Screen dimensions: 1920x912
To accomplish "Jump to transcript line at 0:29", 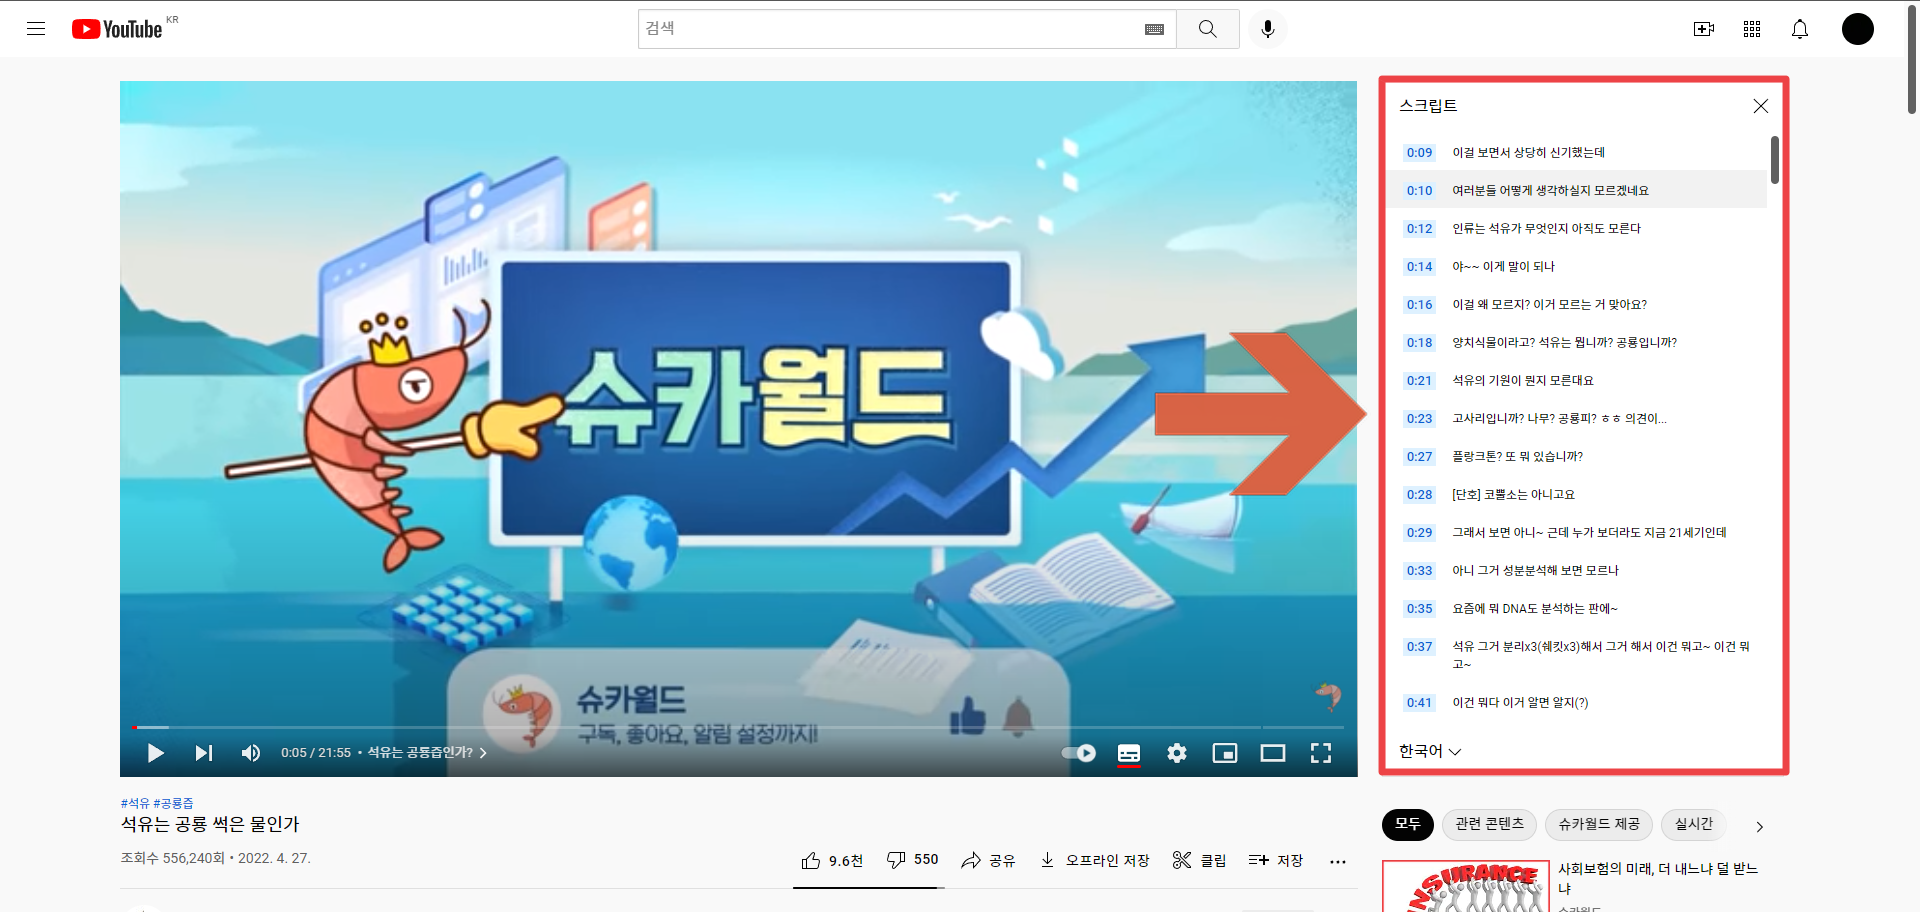I will (1576, 532).
